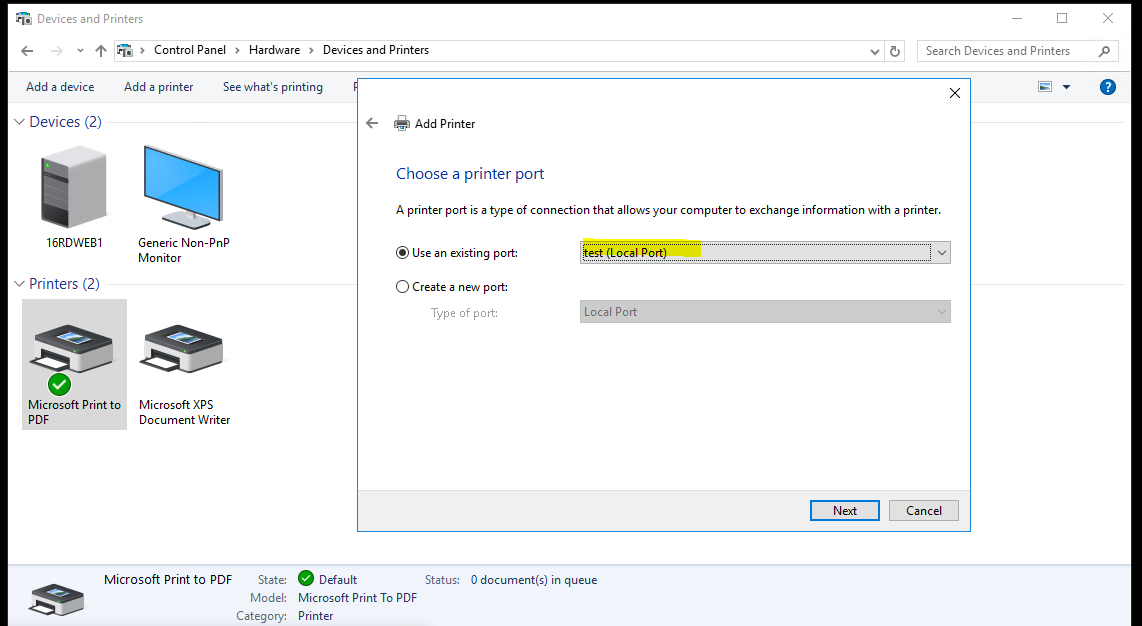
Task: Click the Next button
Action: pos(844,510)
